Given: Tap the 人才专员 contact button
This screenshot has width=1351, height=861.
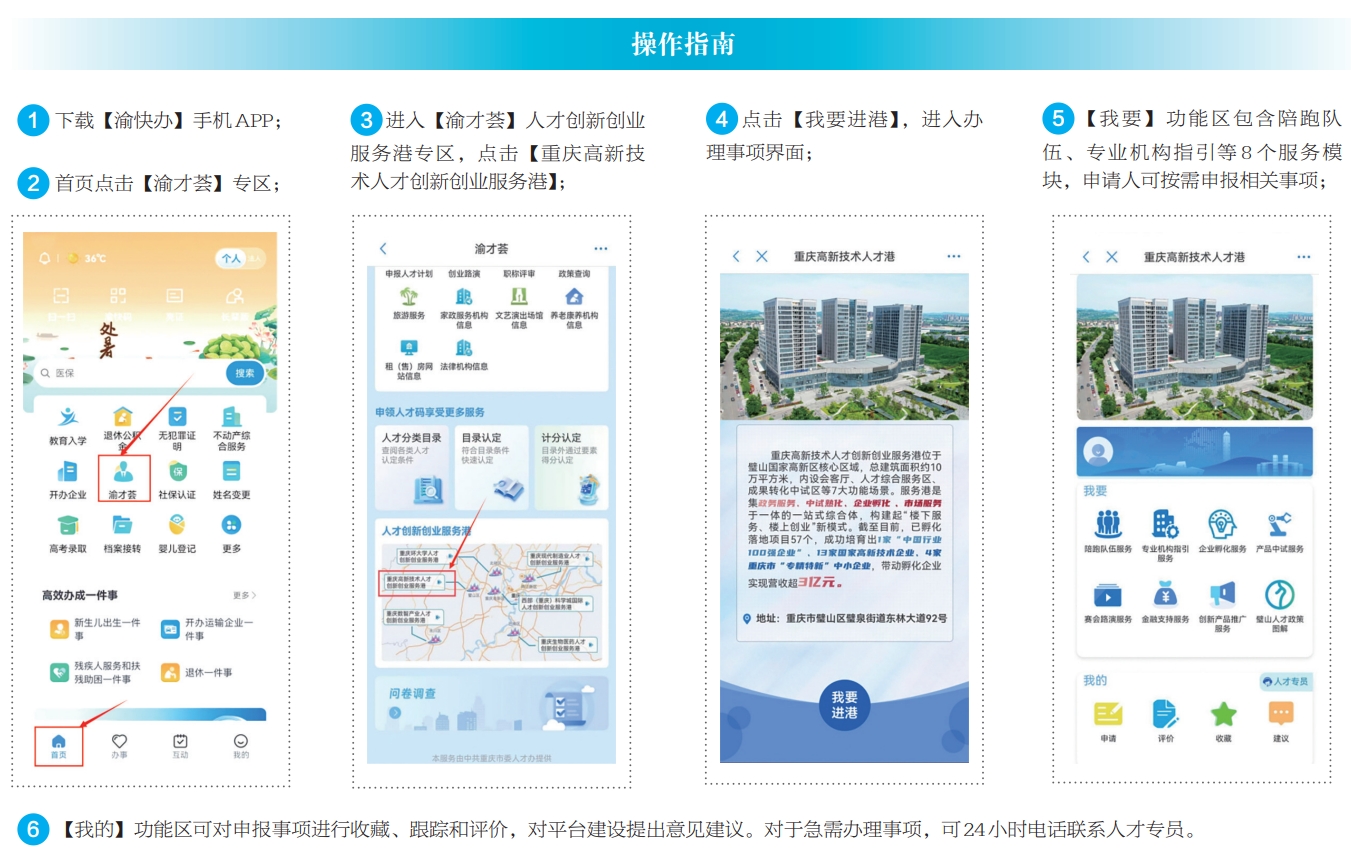Looking at the screenshot, I should tap(1285, 682).
